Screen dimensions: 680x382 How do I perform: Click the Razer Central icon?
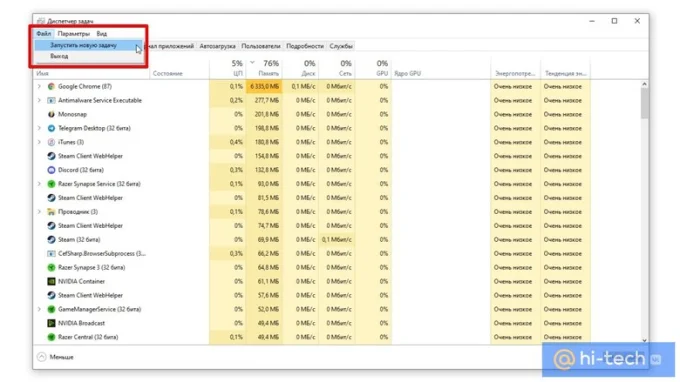(x=51, y=337)
